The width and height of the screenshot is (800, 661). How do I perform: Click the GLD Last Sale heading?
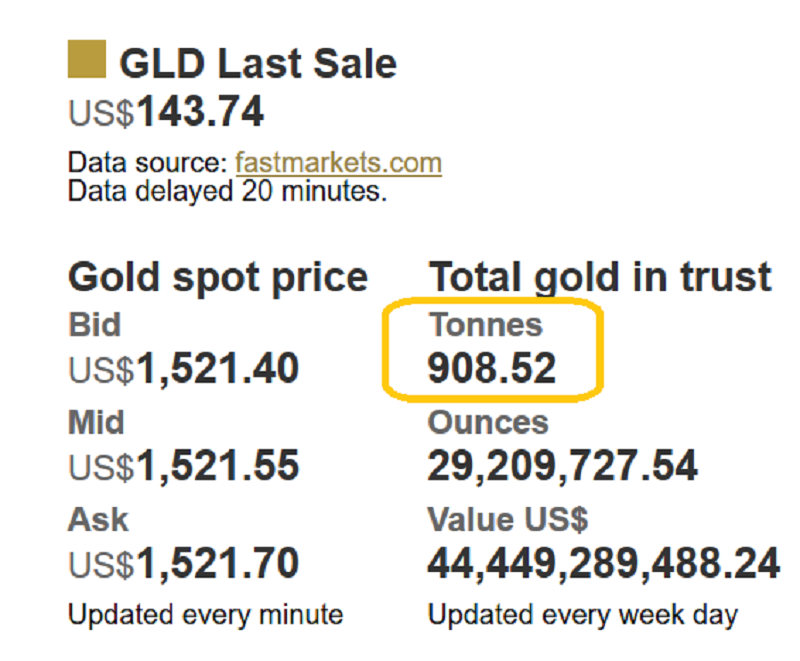coord(258,63)
